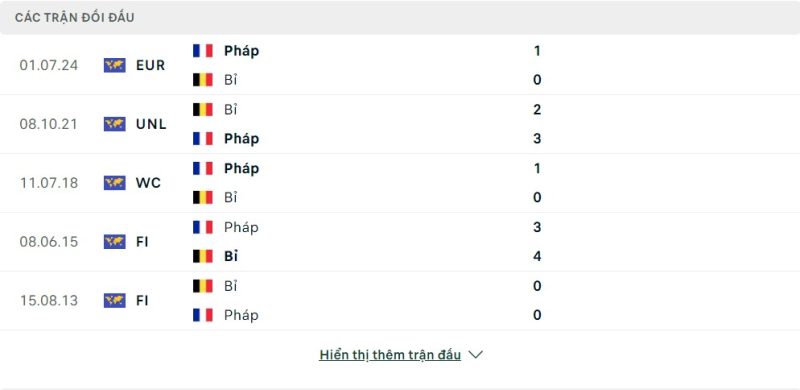800x390 pixels.
Task: Click the world map icon beside EUR
Action: click(115, 65)
